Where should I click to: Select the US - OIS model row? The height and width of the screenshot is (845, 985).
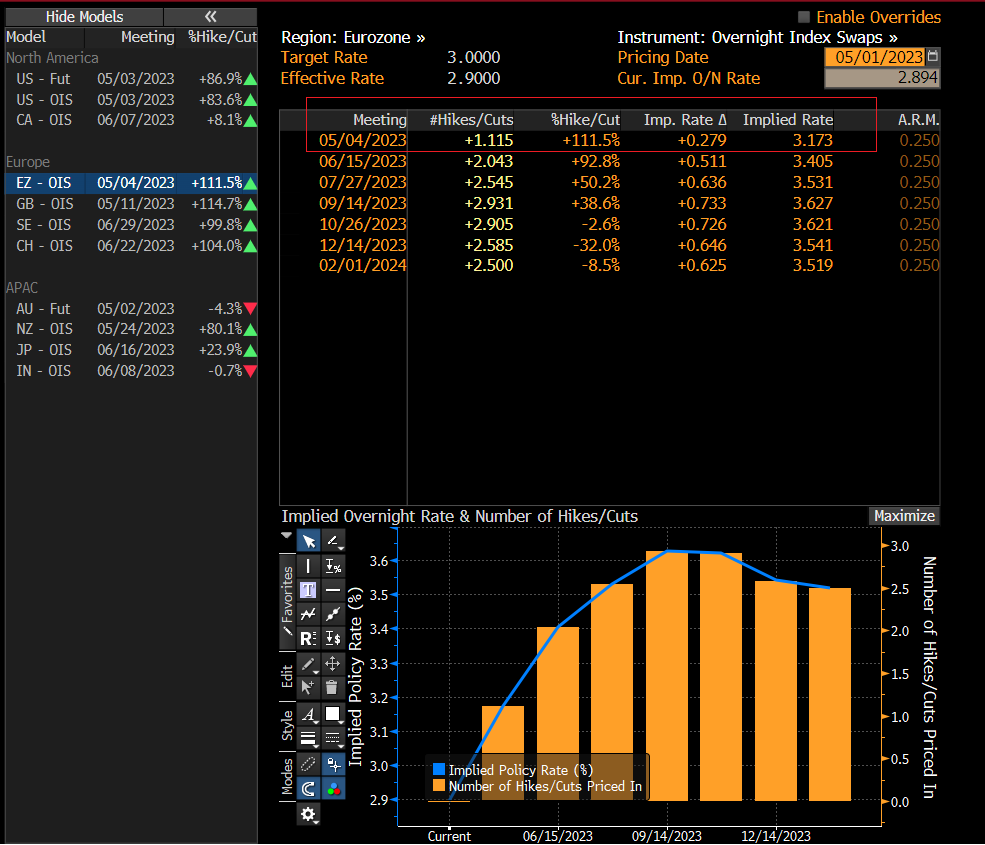coord(131,100)
